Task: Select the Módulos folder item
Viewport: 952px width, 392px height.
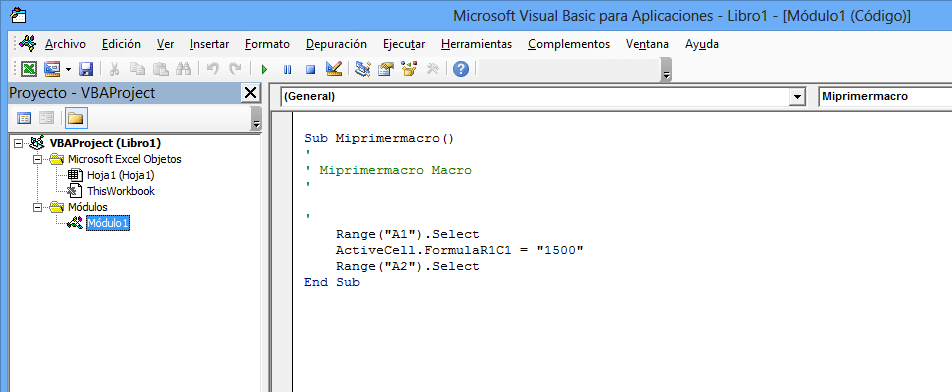Action: [x=87, y=207]
